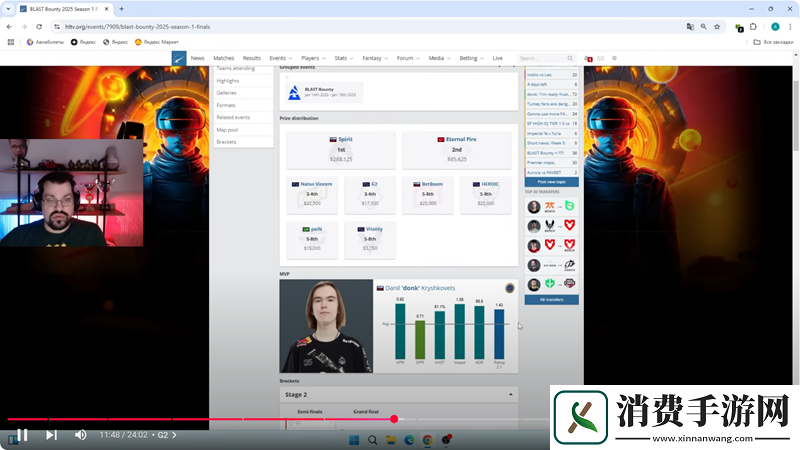Go back using the browser back arrow
Screen dimensions: 800x450
pos(10,27)
